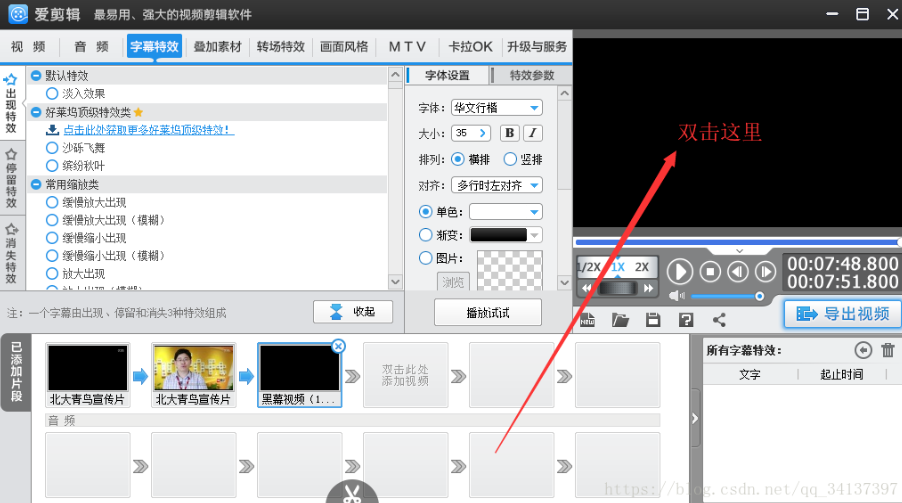Select the gradient color radio option
This screenshot has width=902, height=503.
point(425,235)
